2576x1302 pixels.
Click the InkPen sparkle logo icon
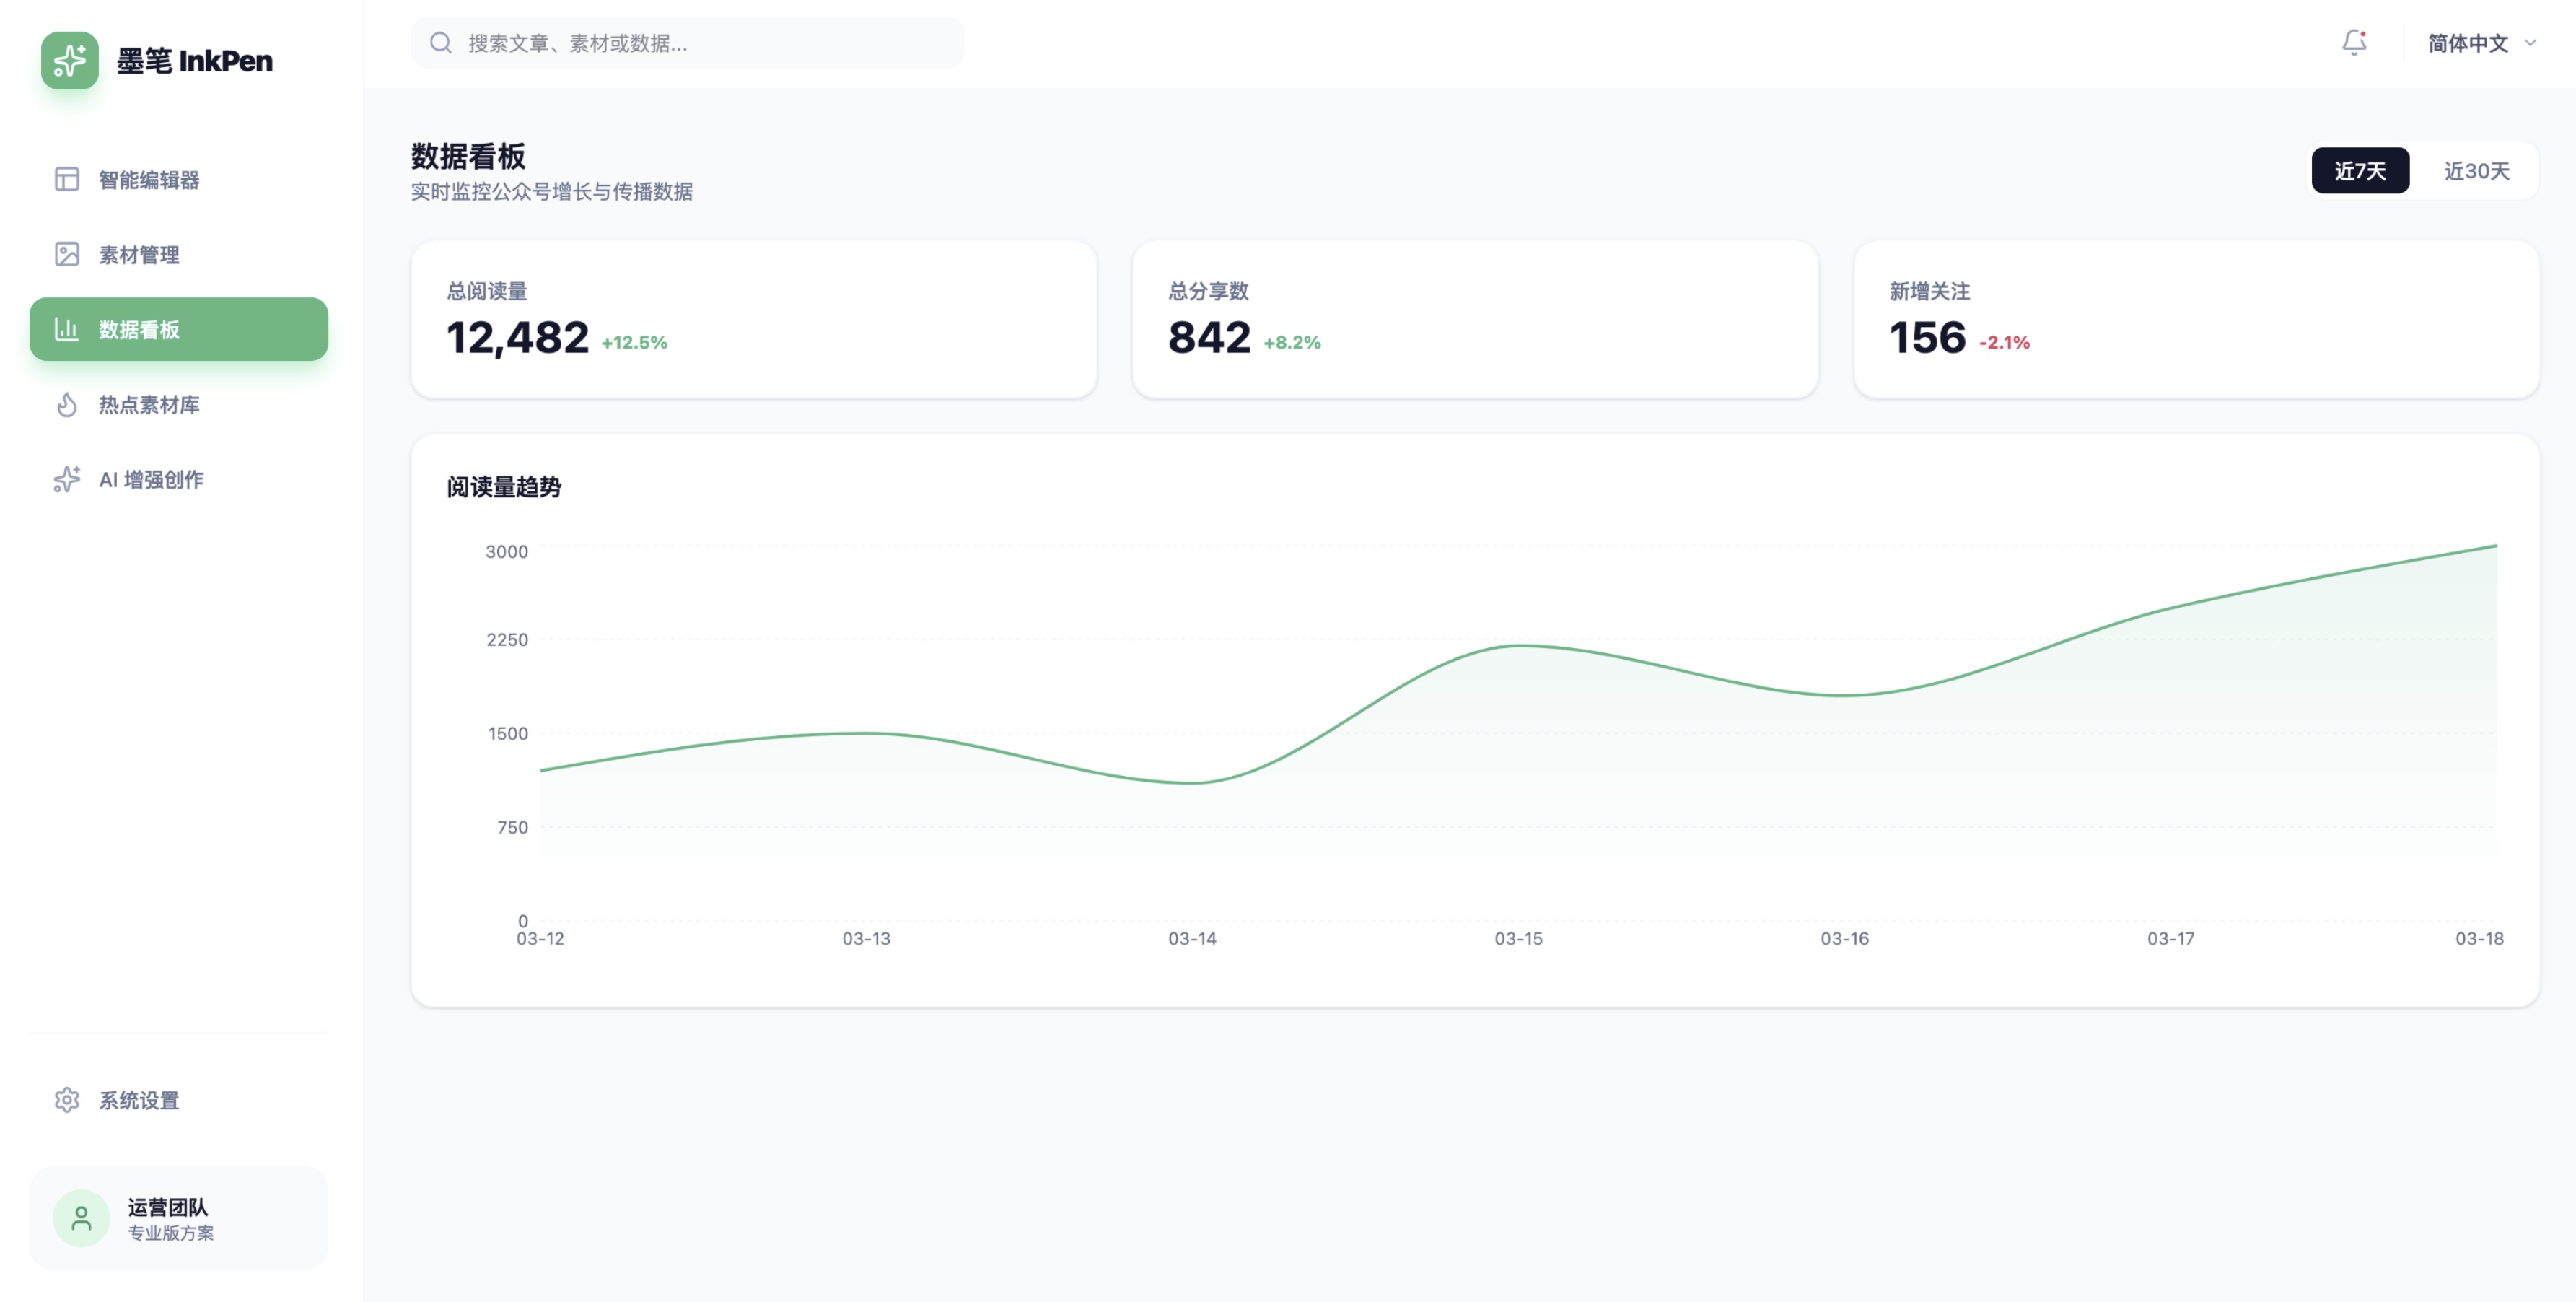pos(69,60)
